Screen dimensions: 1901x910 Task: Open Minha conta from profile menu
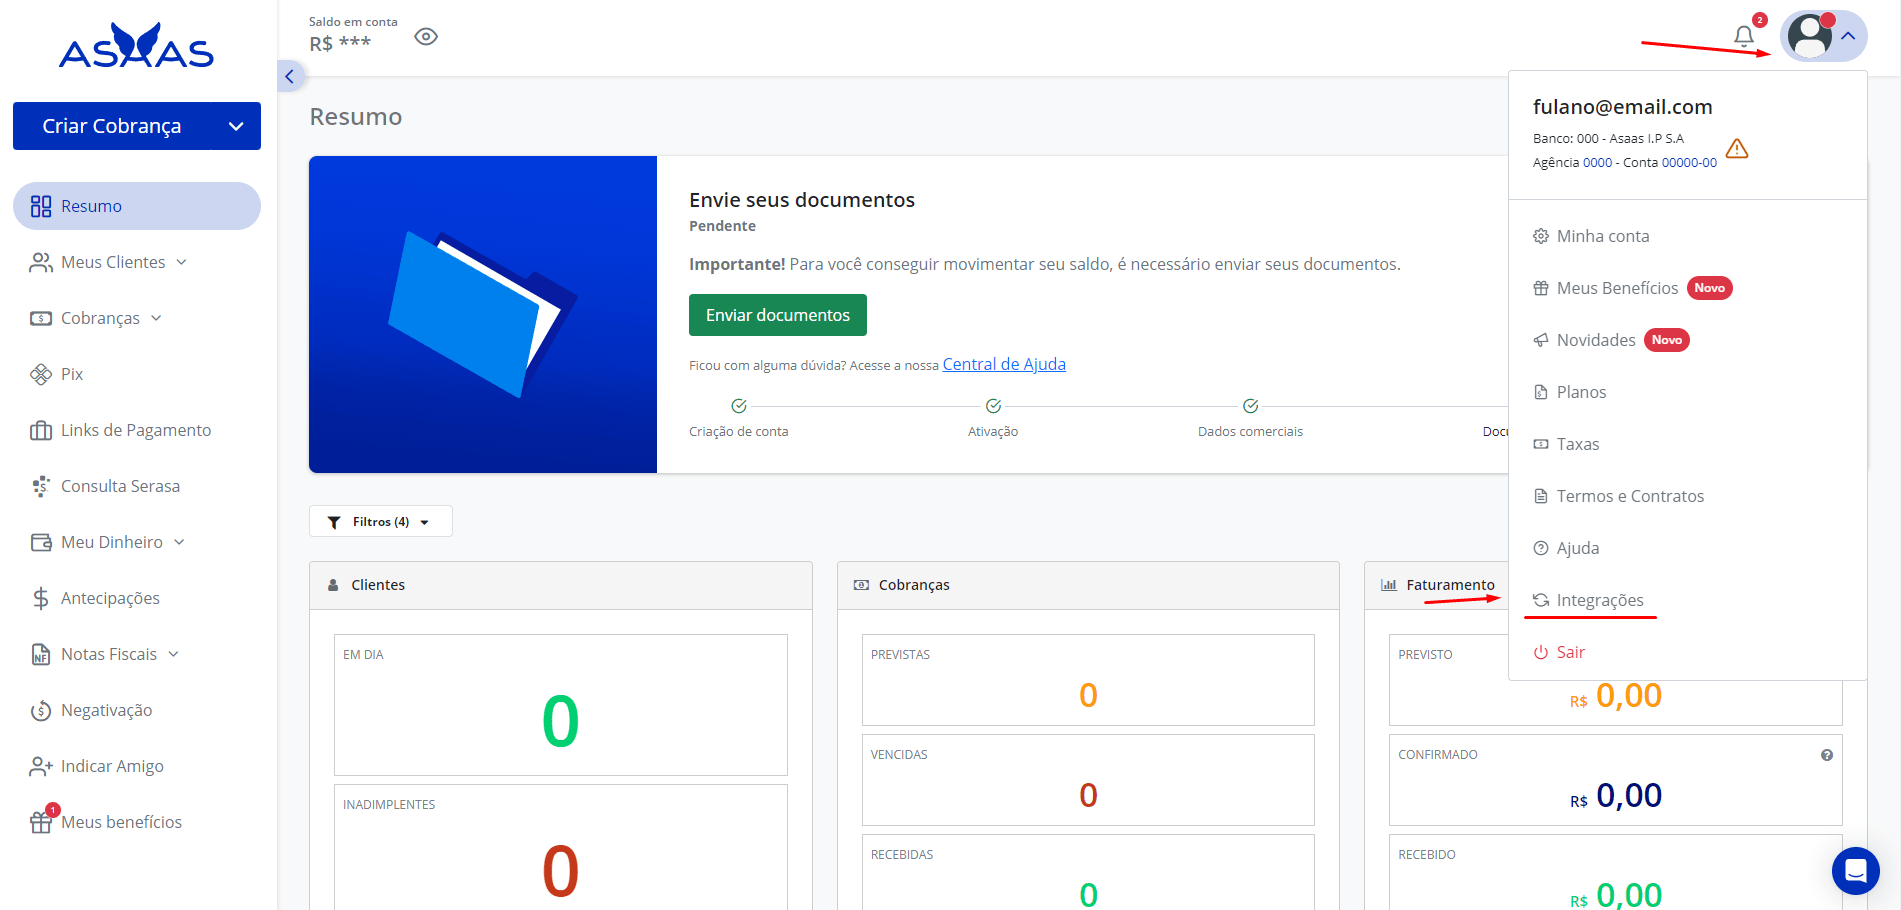click(1602, 236)
